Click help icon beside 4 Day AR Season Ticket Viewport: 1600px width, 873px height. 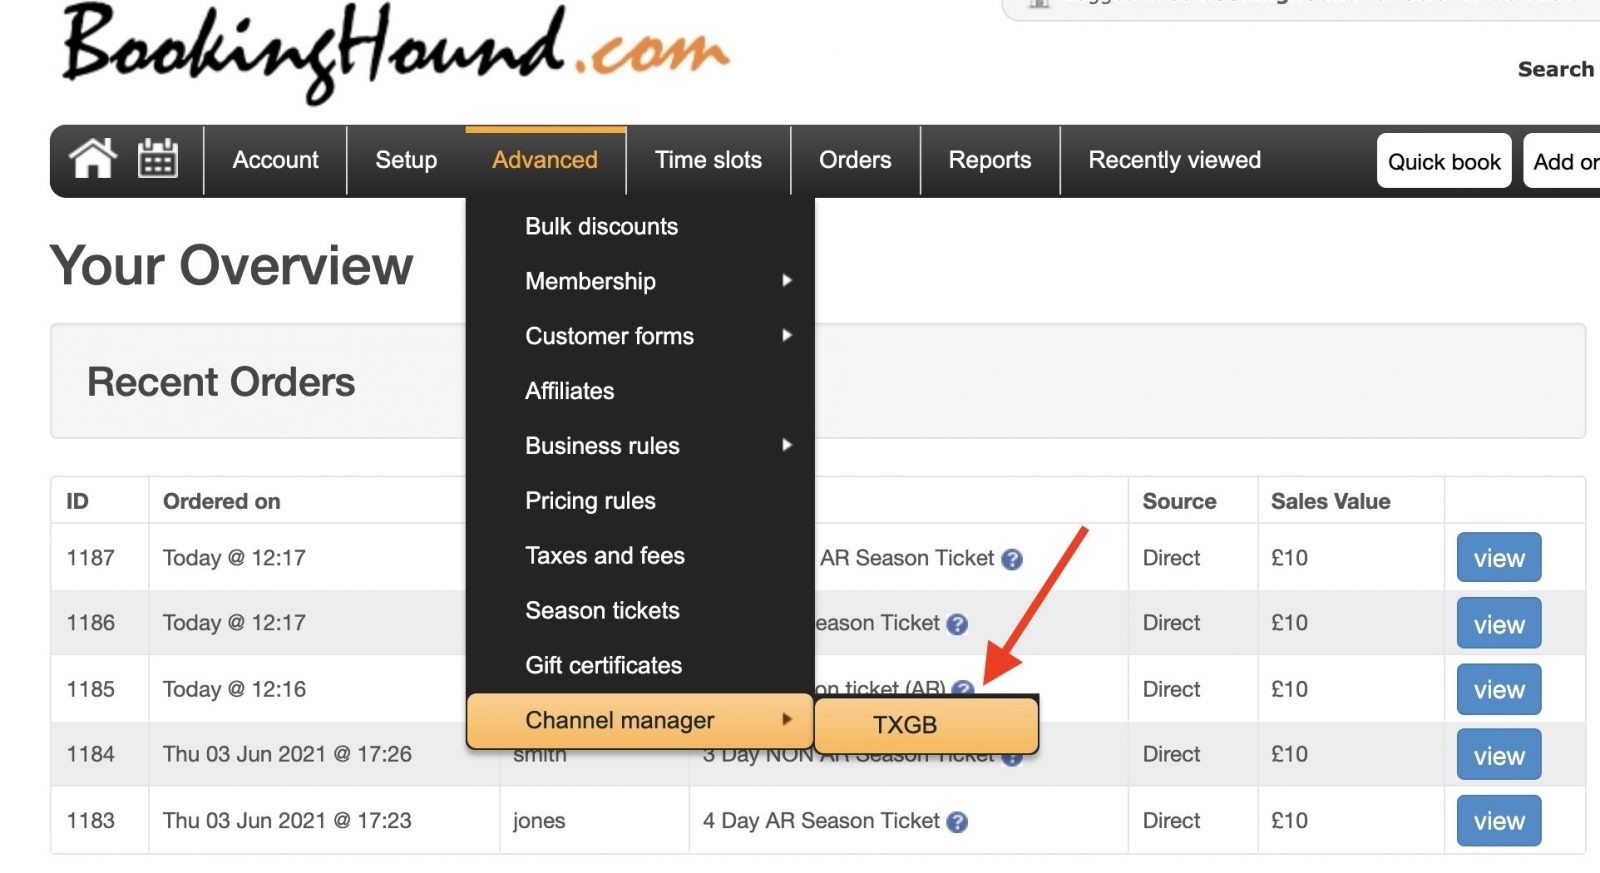coord(957,822)
